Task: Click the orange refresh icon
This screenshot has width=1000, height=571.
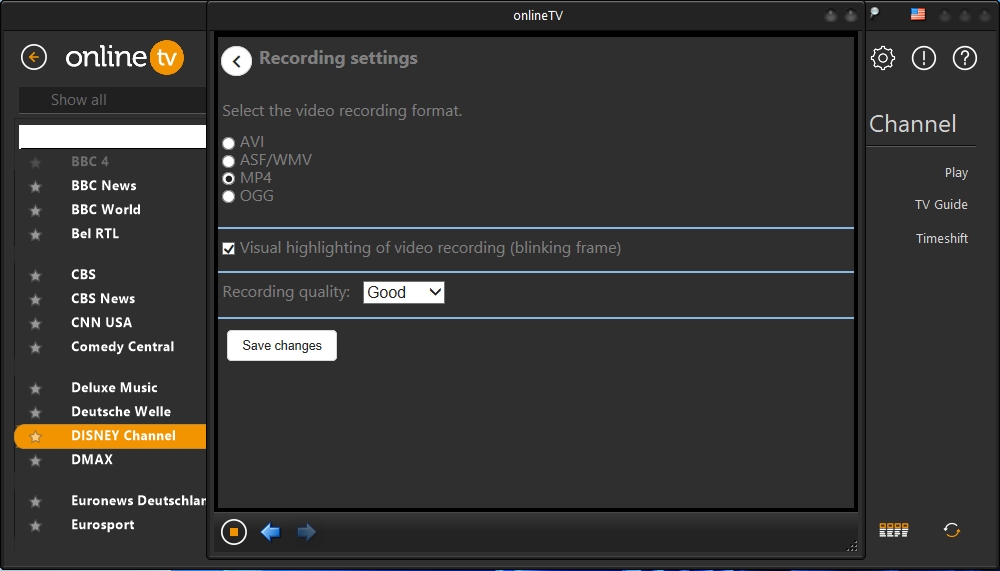Action: (952, 530)
